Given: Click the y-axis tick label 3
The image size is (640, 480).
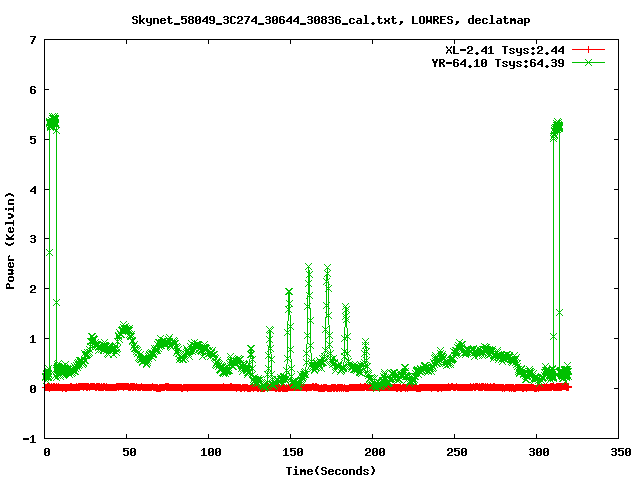Looking at the screenshot, I should [x=33, y=239].
